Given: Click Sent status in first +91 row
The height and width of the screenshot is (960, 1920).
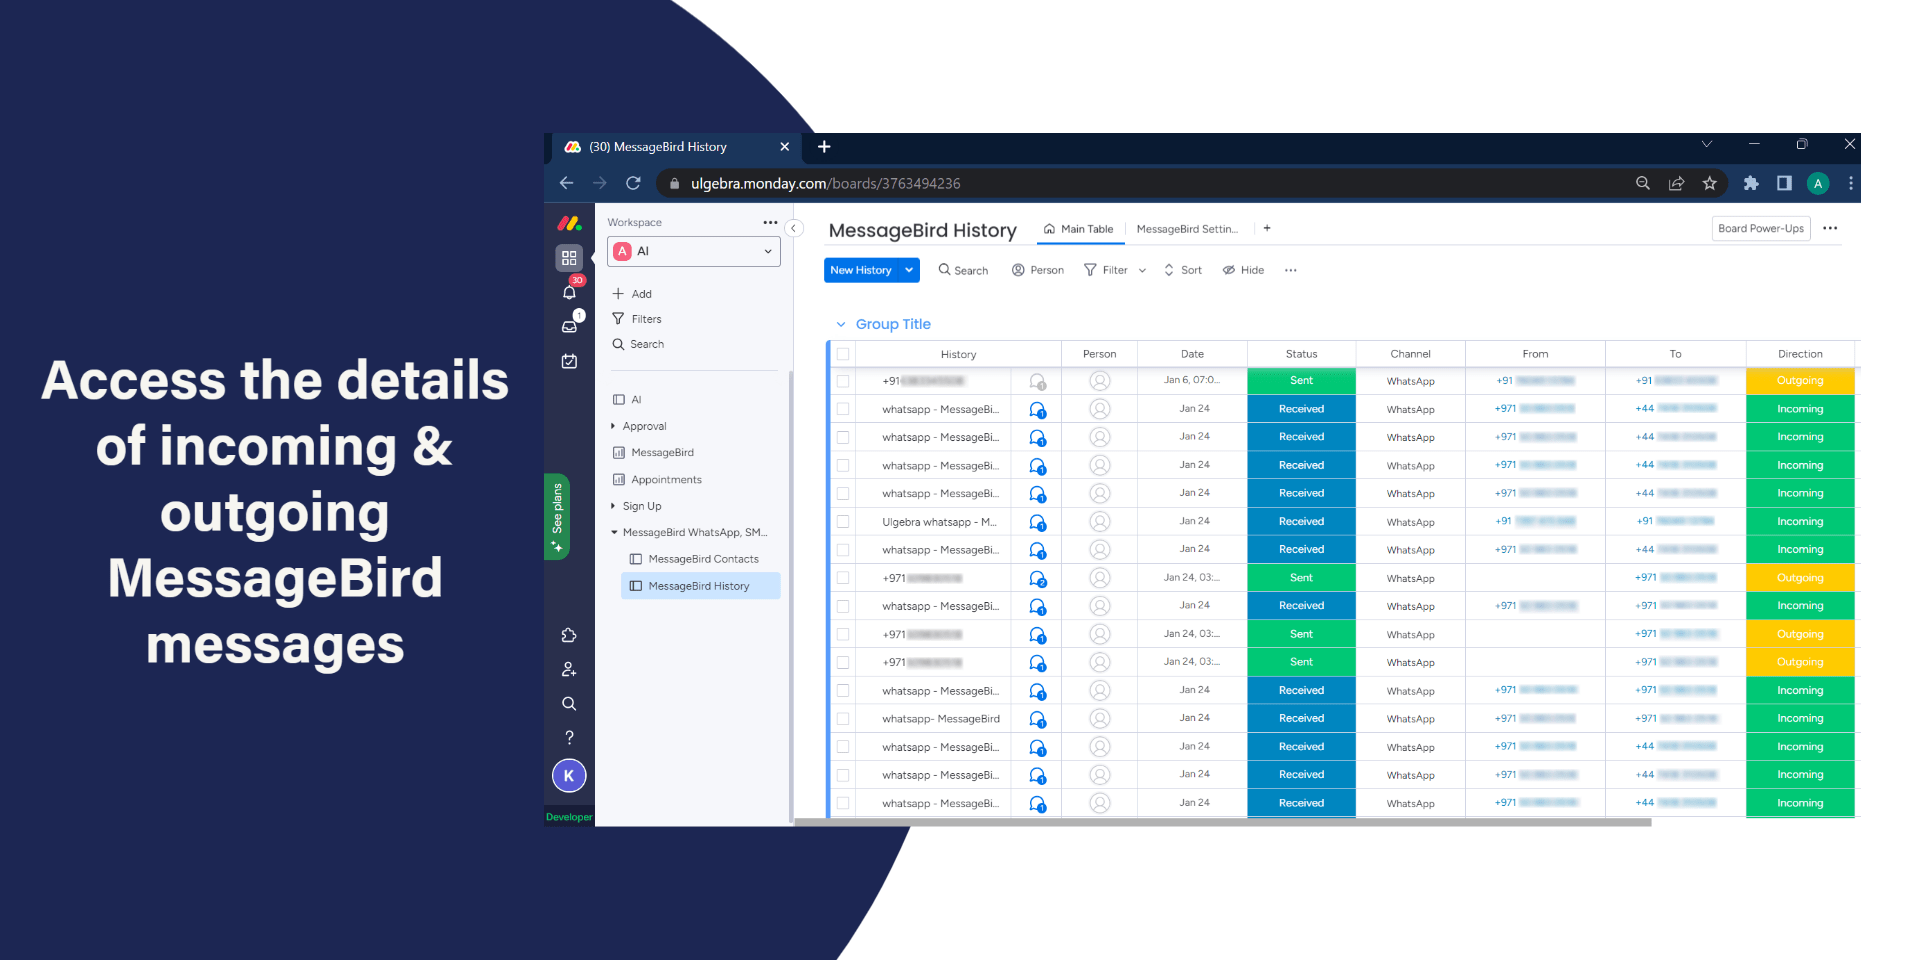Looking at the screenshot, I should (x=1301, y=381).
